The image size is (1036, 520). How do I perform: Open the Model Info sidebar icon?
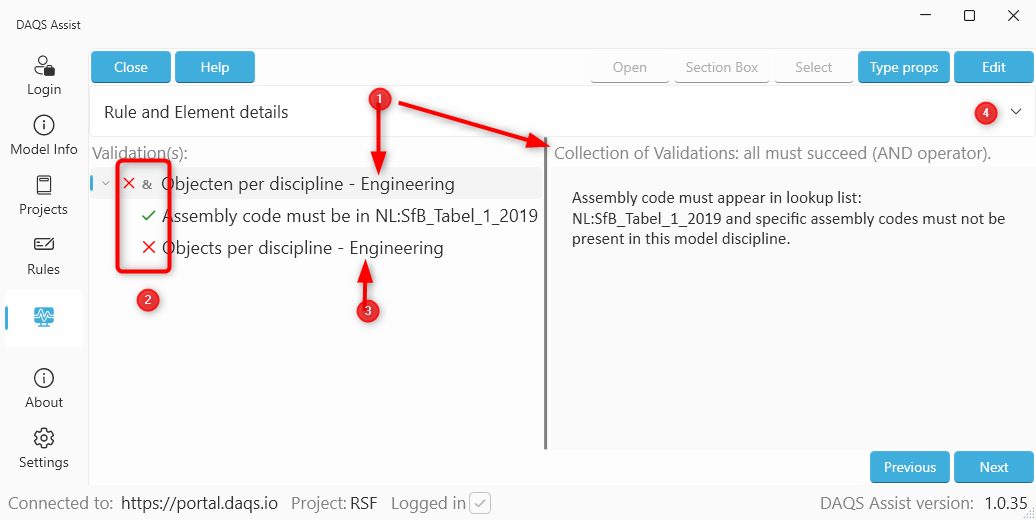coord(44,126)
